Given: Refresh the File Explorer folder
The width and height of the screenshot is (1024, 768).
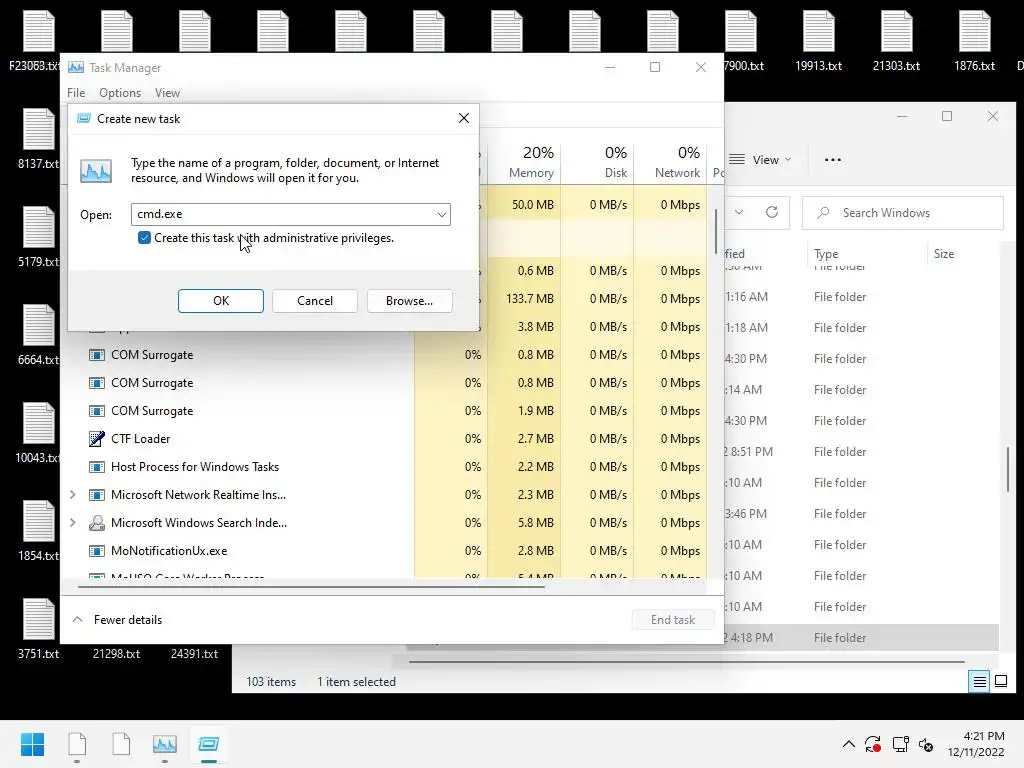Looking at the screenshot, I should pos(772,212).
